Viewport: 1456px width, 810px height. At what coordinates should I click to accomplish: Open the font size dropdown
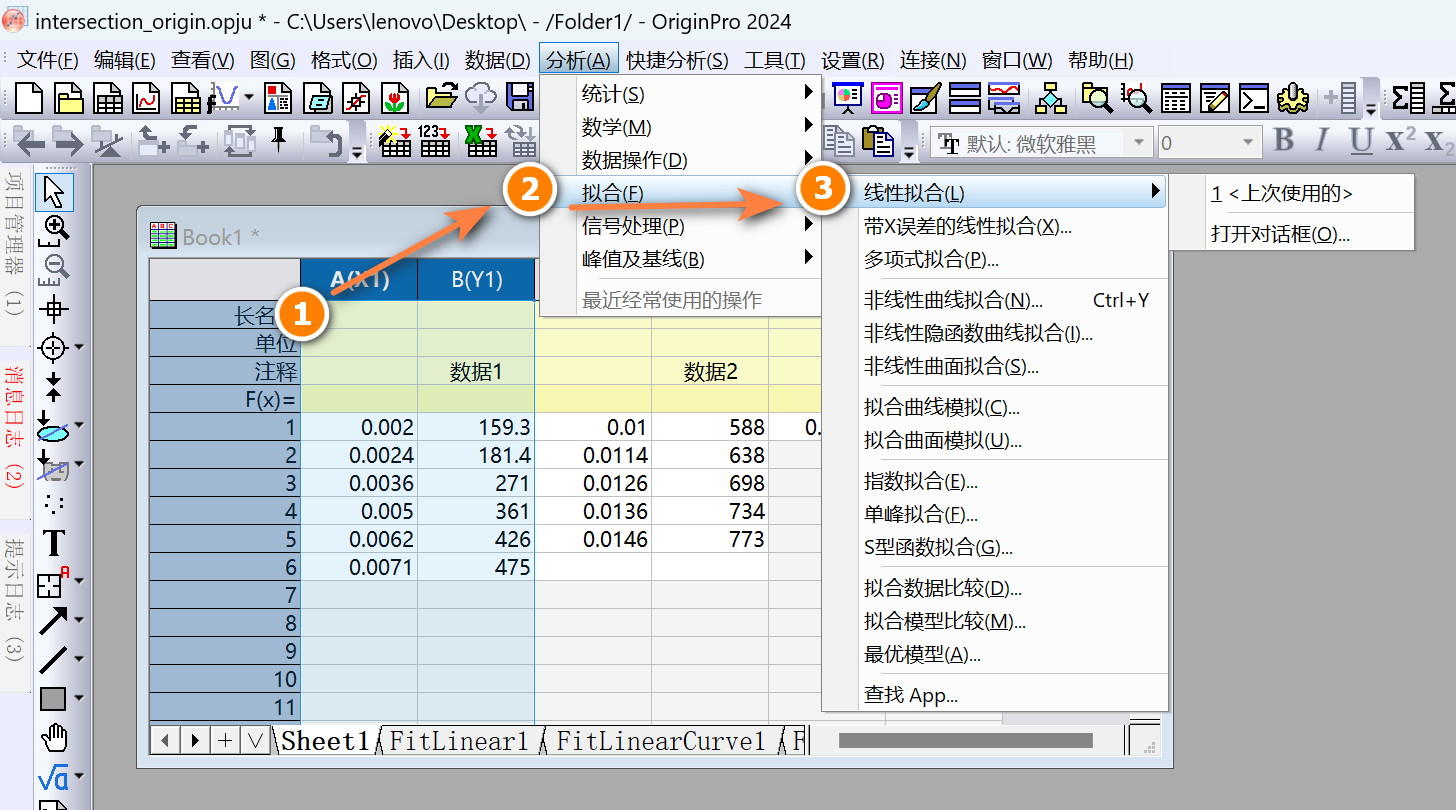[1245, 143]
